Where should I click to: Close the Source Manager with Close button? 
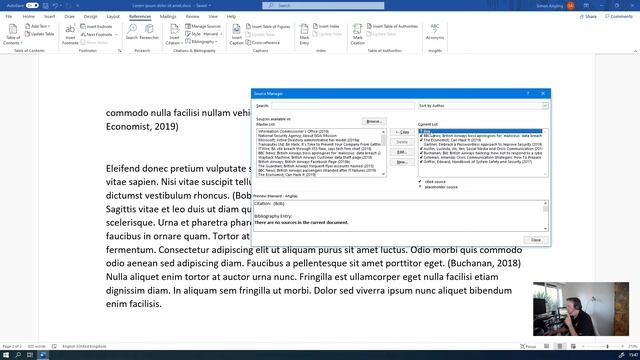536,240
